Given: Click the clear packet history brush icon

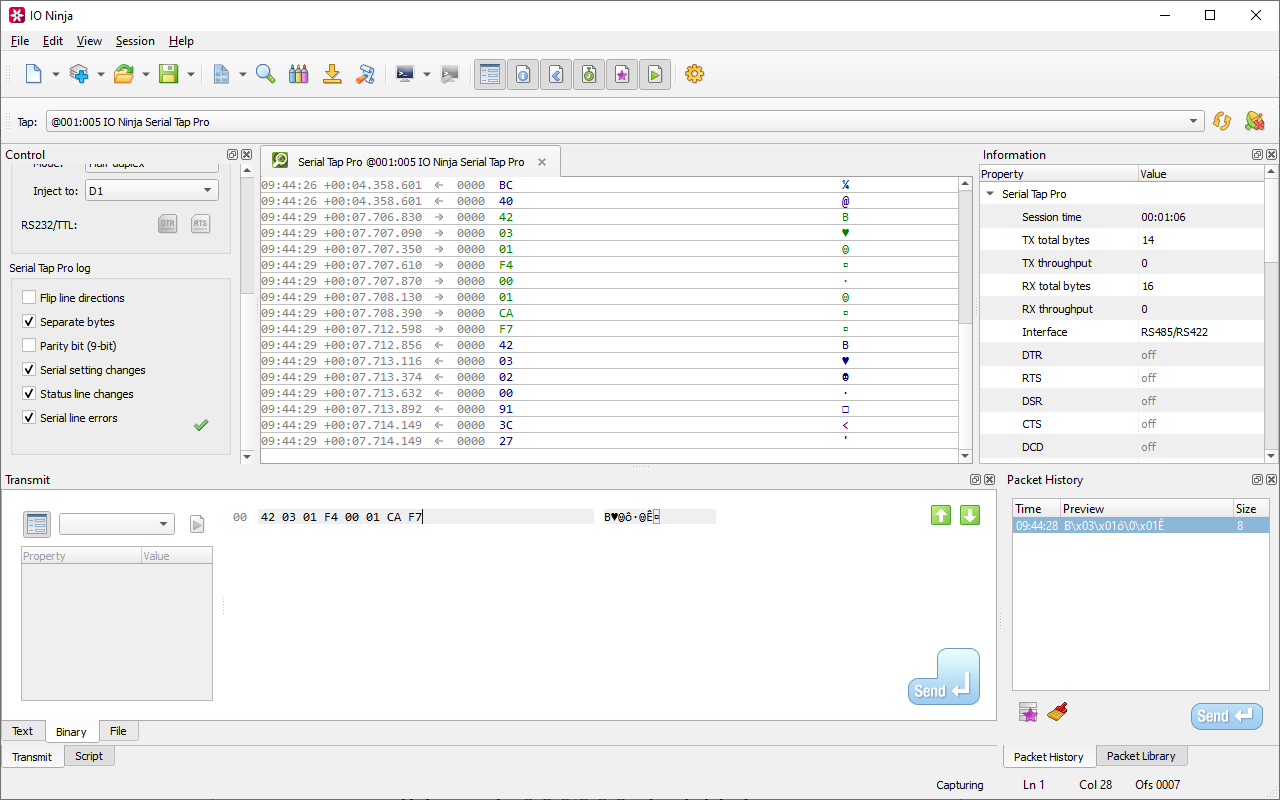Looking at the screenshot, I should [x=1057, y=712].
